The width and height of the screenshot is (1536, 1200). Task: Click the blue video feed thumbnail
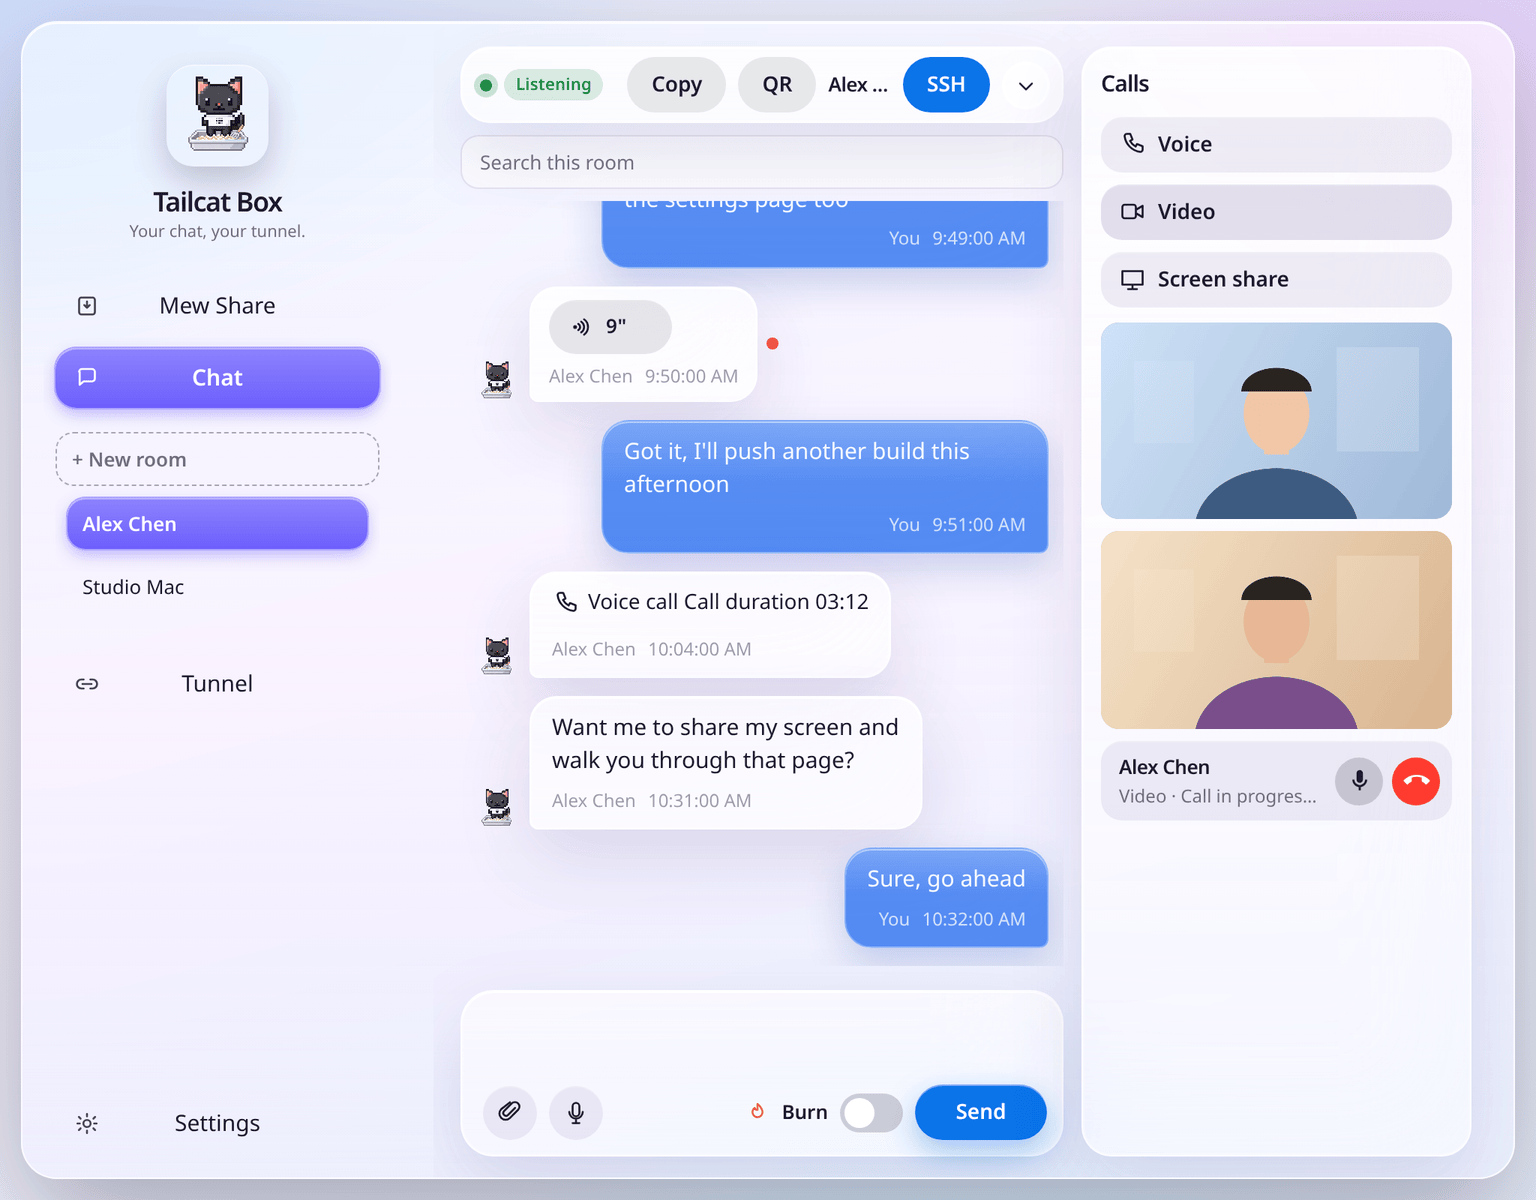[1276, 420]
